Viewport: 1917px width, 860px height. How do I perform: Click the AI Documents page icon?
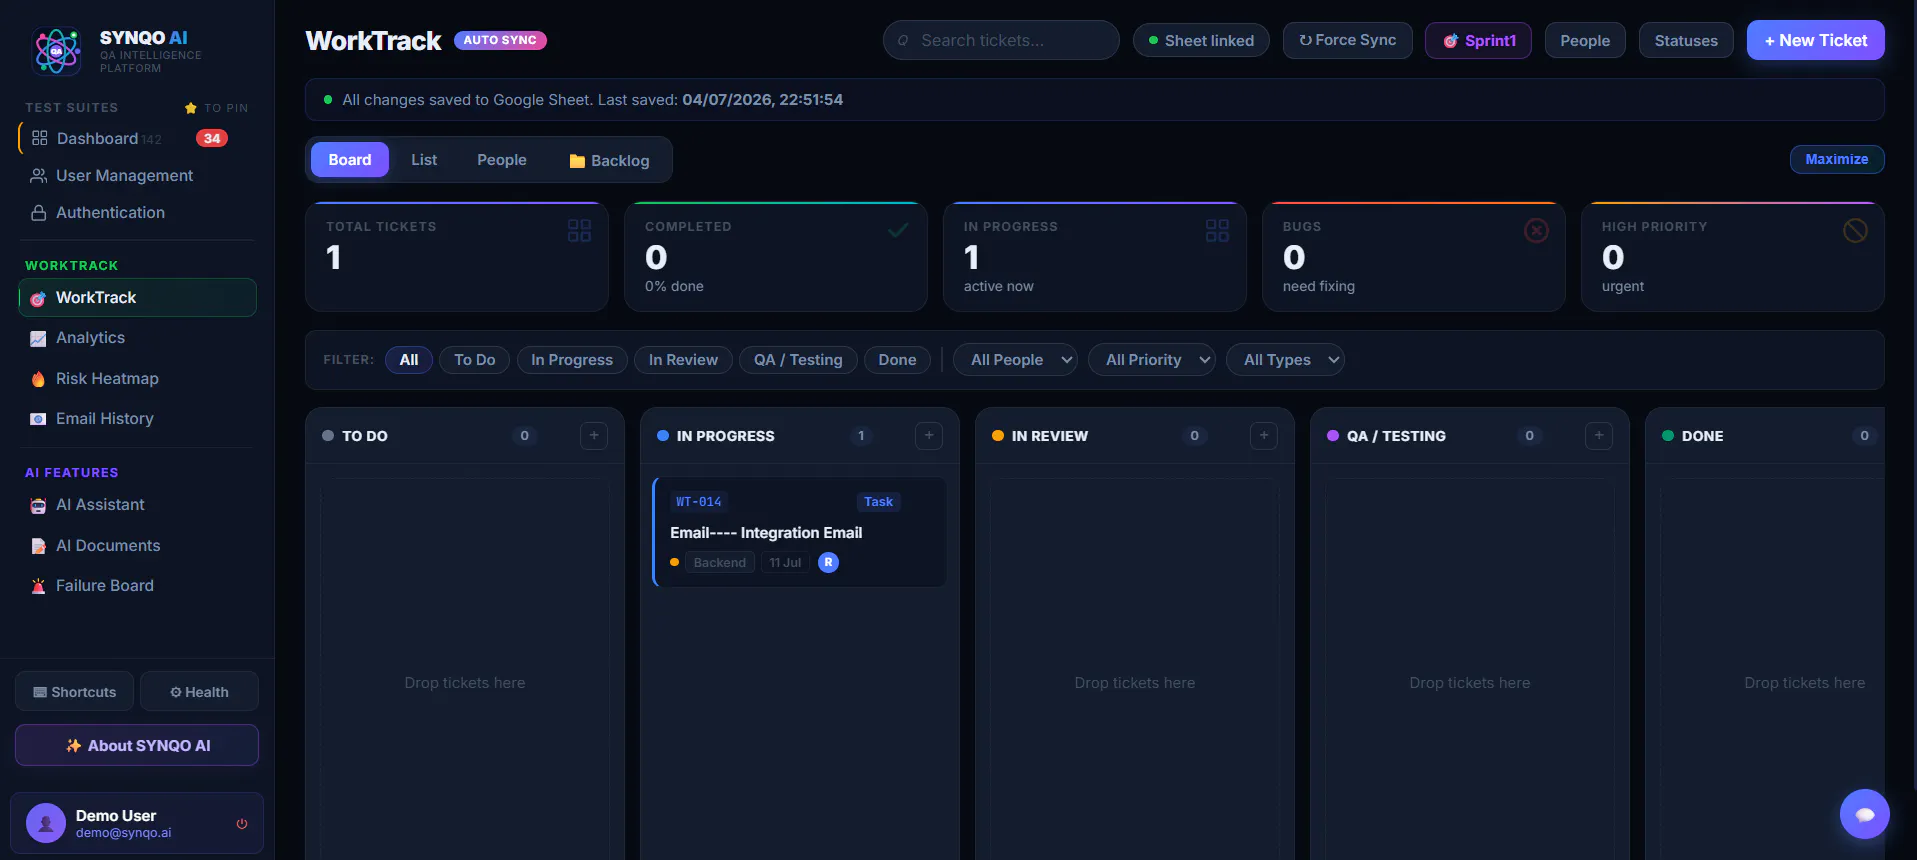coord(38,546)
